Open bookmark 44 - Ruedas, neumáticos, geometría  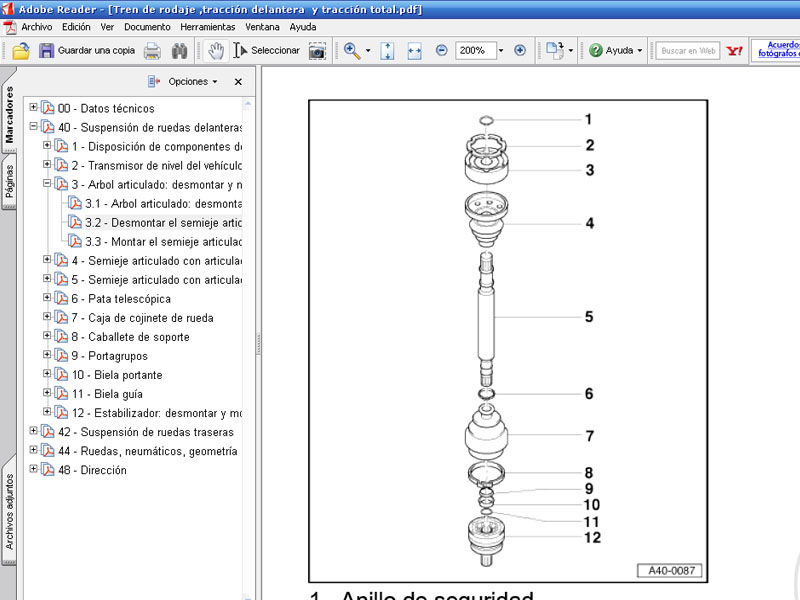point(147,452)
